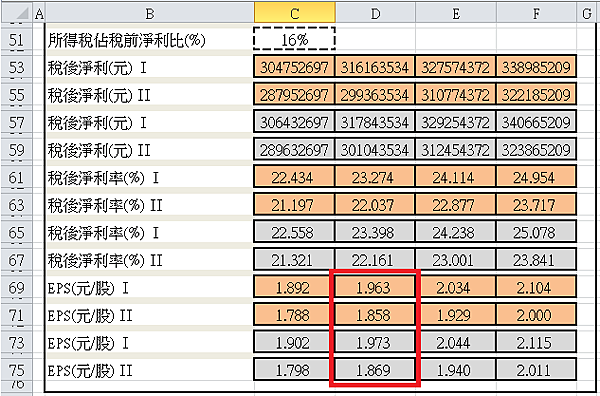Click EPS cell value 1.798
The image size is (600, 396).
point(294,370)
